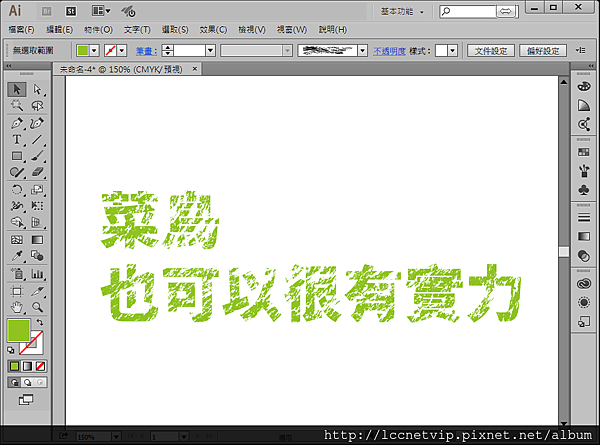Set paint mode to None
This screenshot has height=445, width=600.
(40, 366)
